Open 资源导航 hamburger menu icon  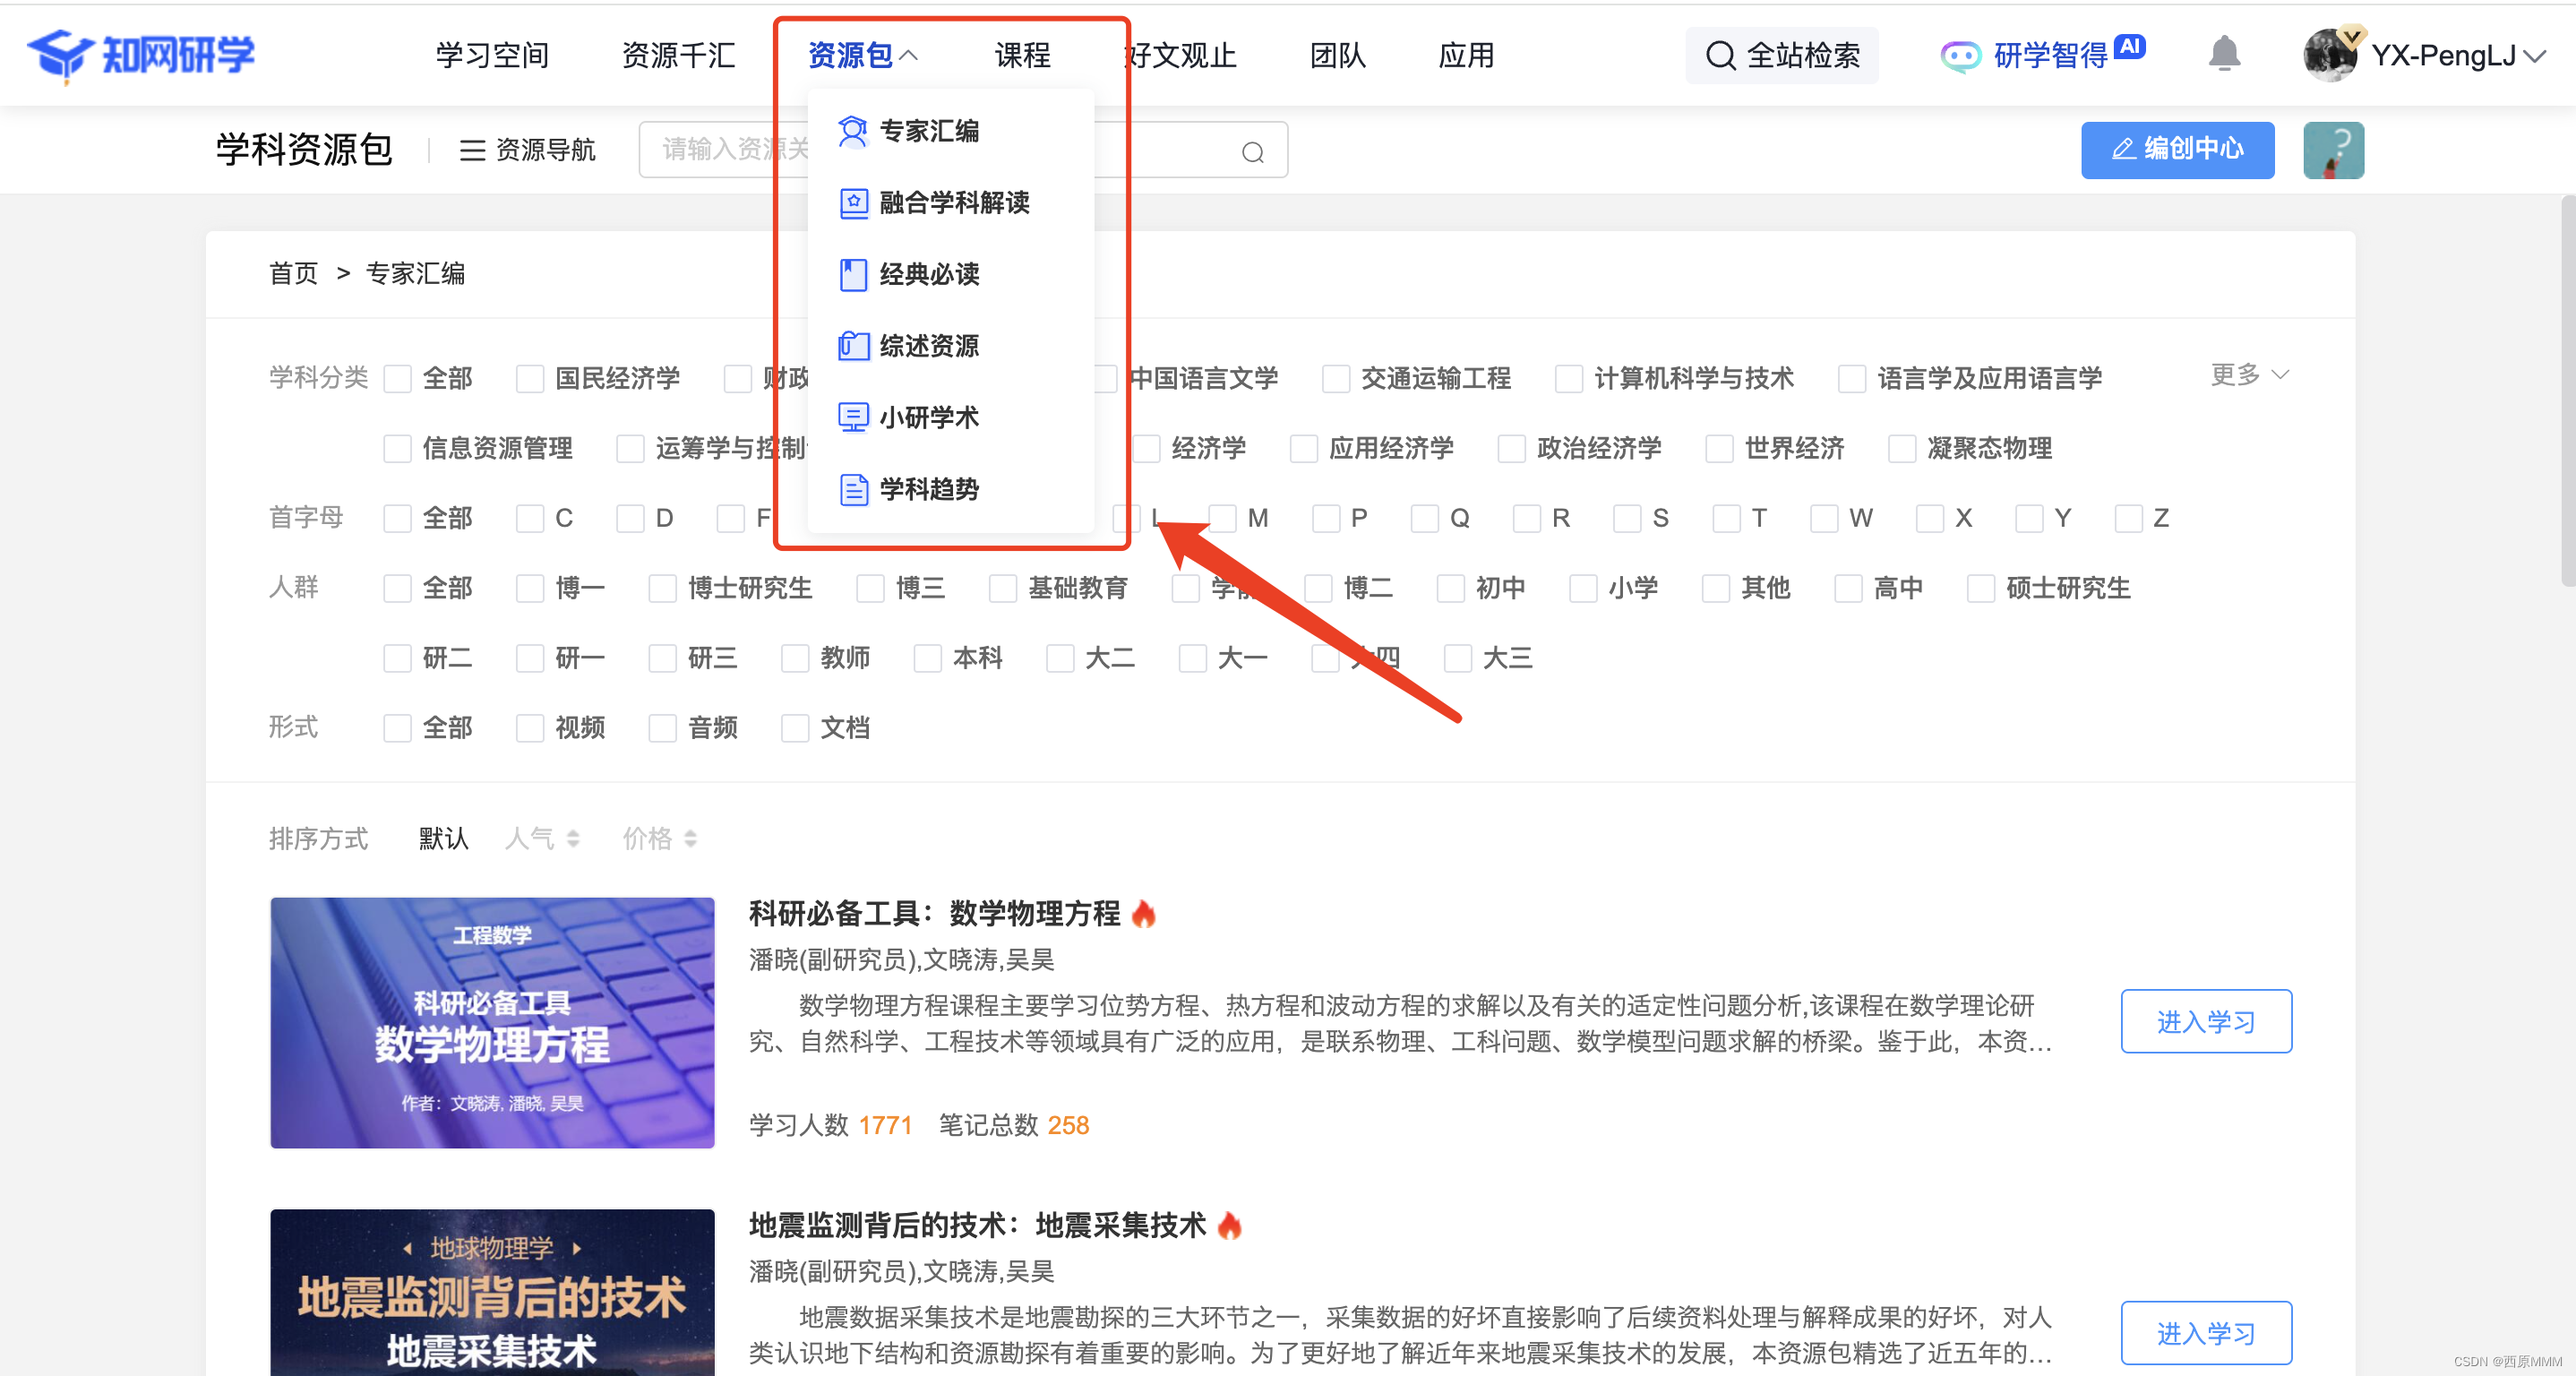(x=472, y=151)
